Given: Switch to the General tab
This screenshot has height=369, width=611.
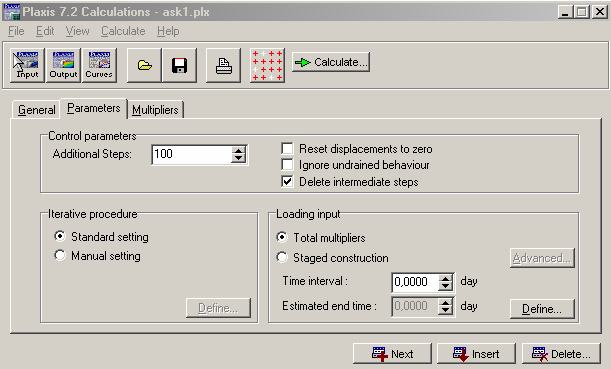Looking at the screenshot, I should (x=37, y=109).
